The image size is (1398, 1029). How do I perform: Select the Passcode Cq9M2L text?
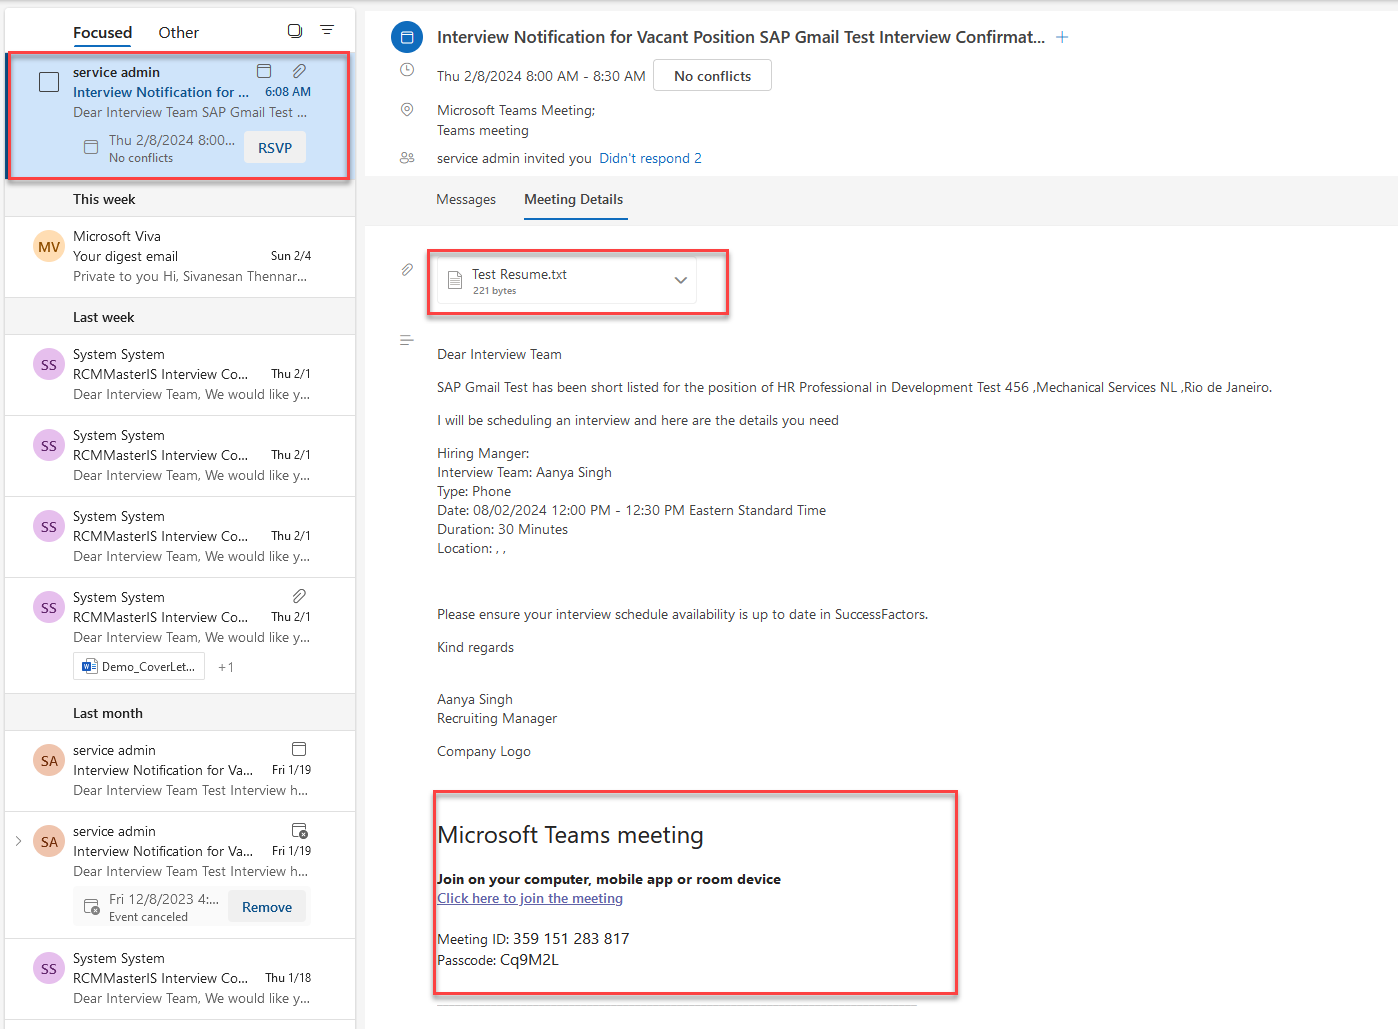[498, 960]
